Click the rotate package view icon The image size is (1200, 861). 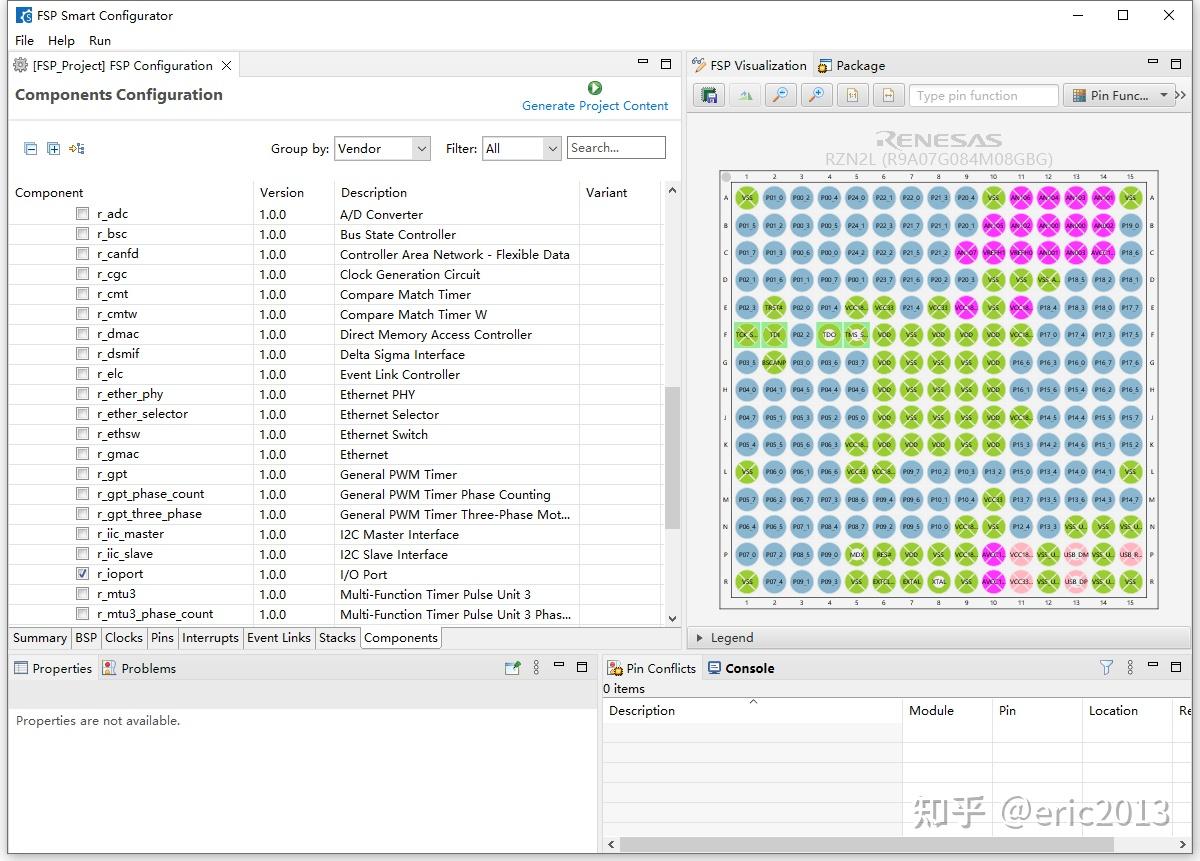[745, 95]
